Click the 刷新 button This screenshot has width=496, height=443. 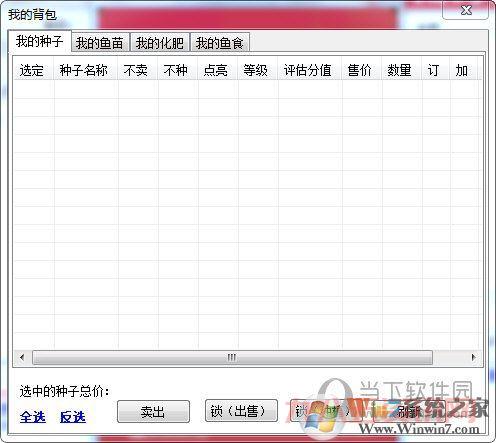point(409,412)
